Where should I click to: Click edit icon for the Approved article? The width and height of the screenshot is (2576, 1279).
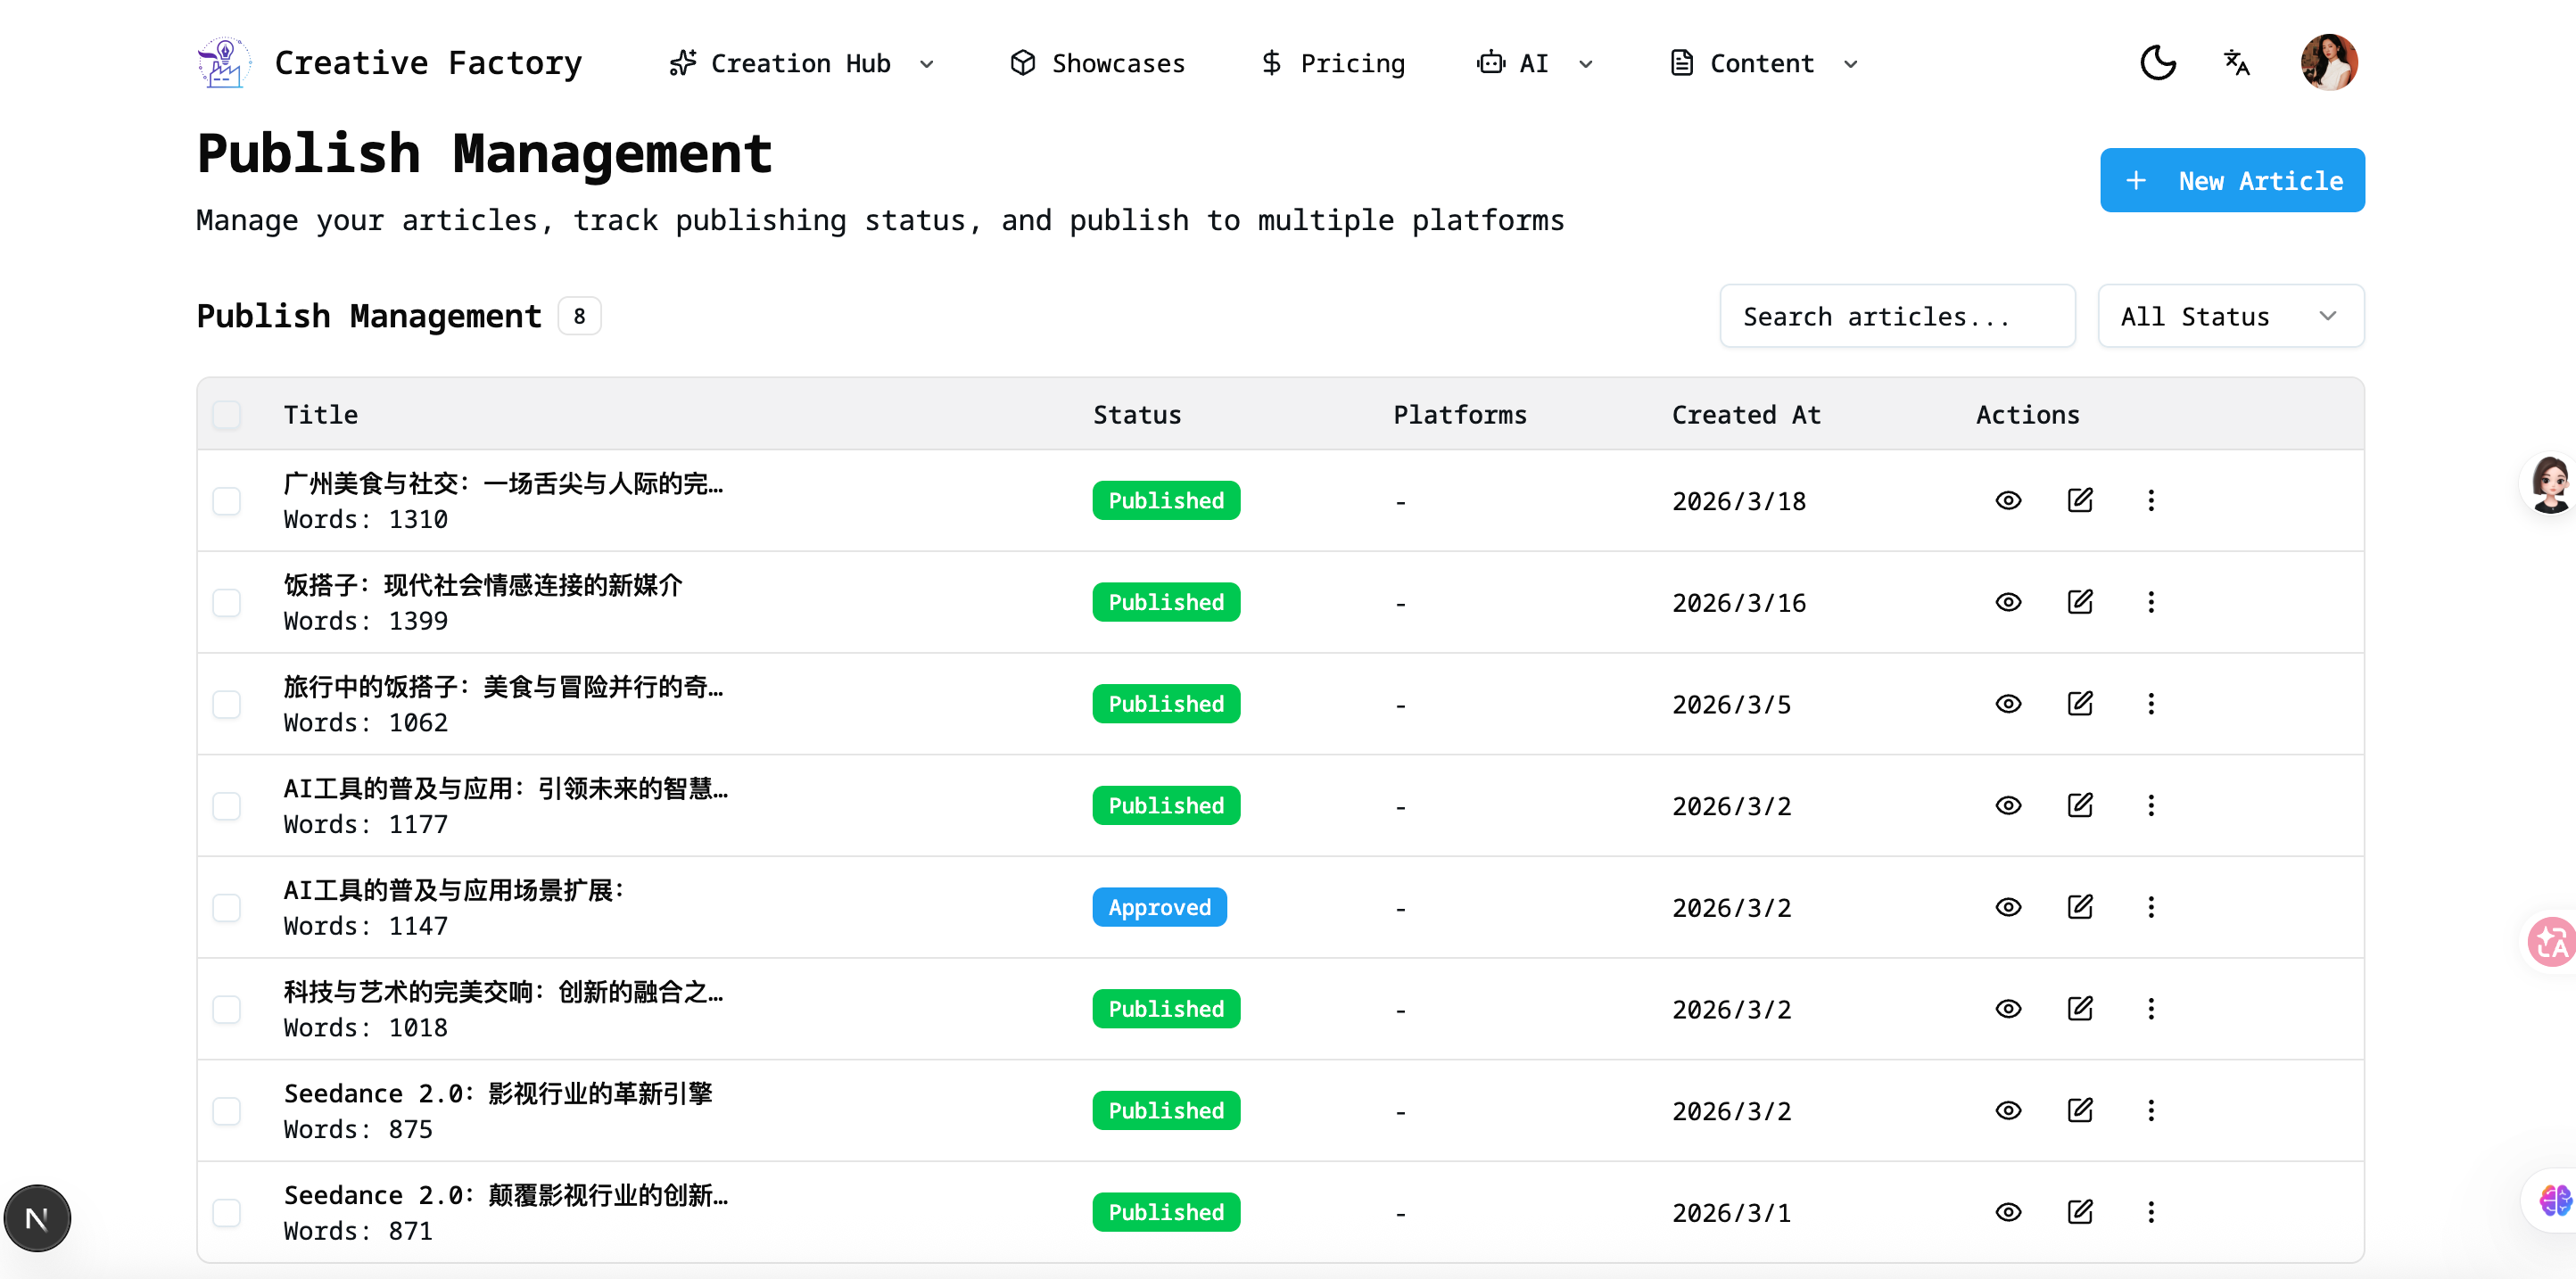[x=2080, y=907]
